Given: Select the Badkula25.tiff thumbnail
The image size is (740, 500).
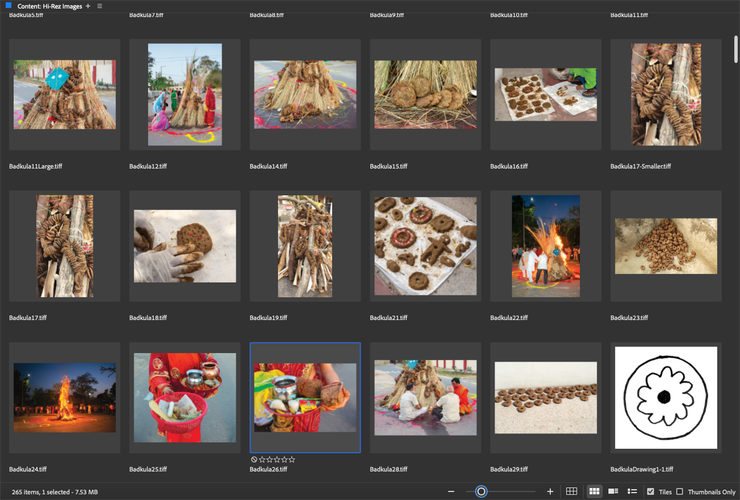Looking at the screenshot, I should 185,398.
